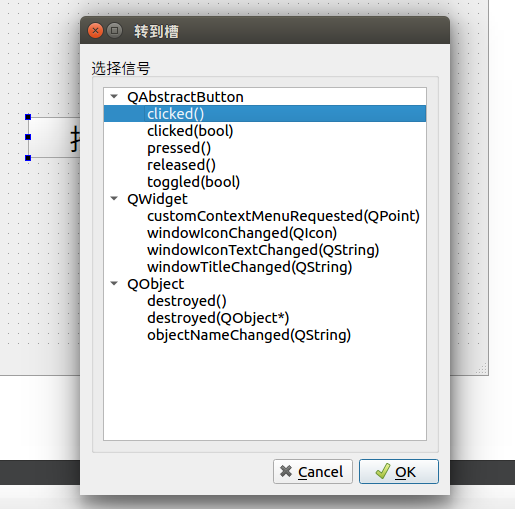Collapse the QObject tree group

pyautogui.click(x=114, y=284)
